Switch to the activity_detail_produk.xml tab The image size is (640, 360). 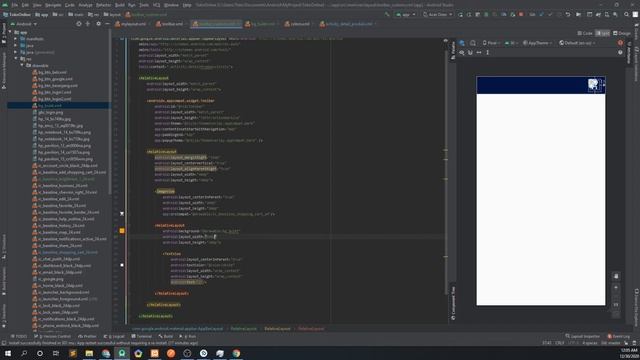(347, 24)
